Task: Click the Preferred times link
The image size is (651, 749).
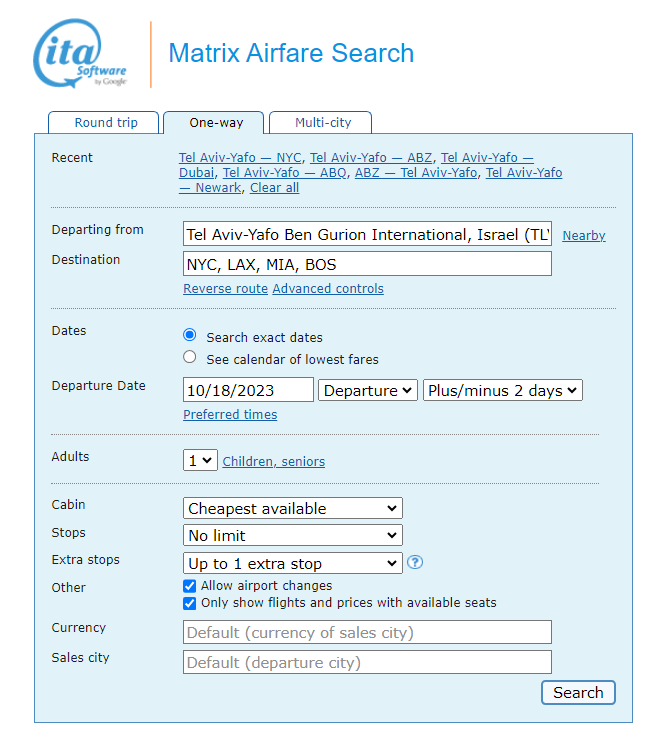Action: click(230, 415)
